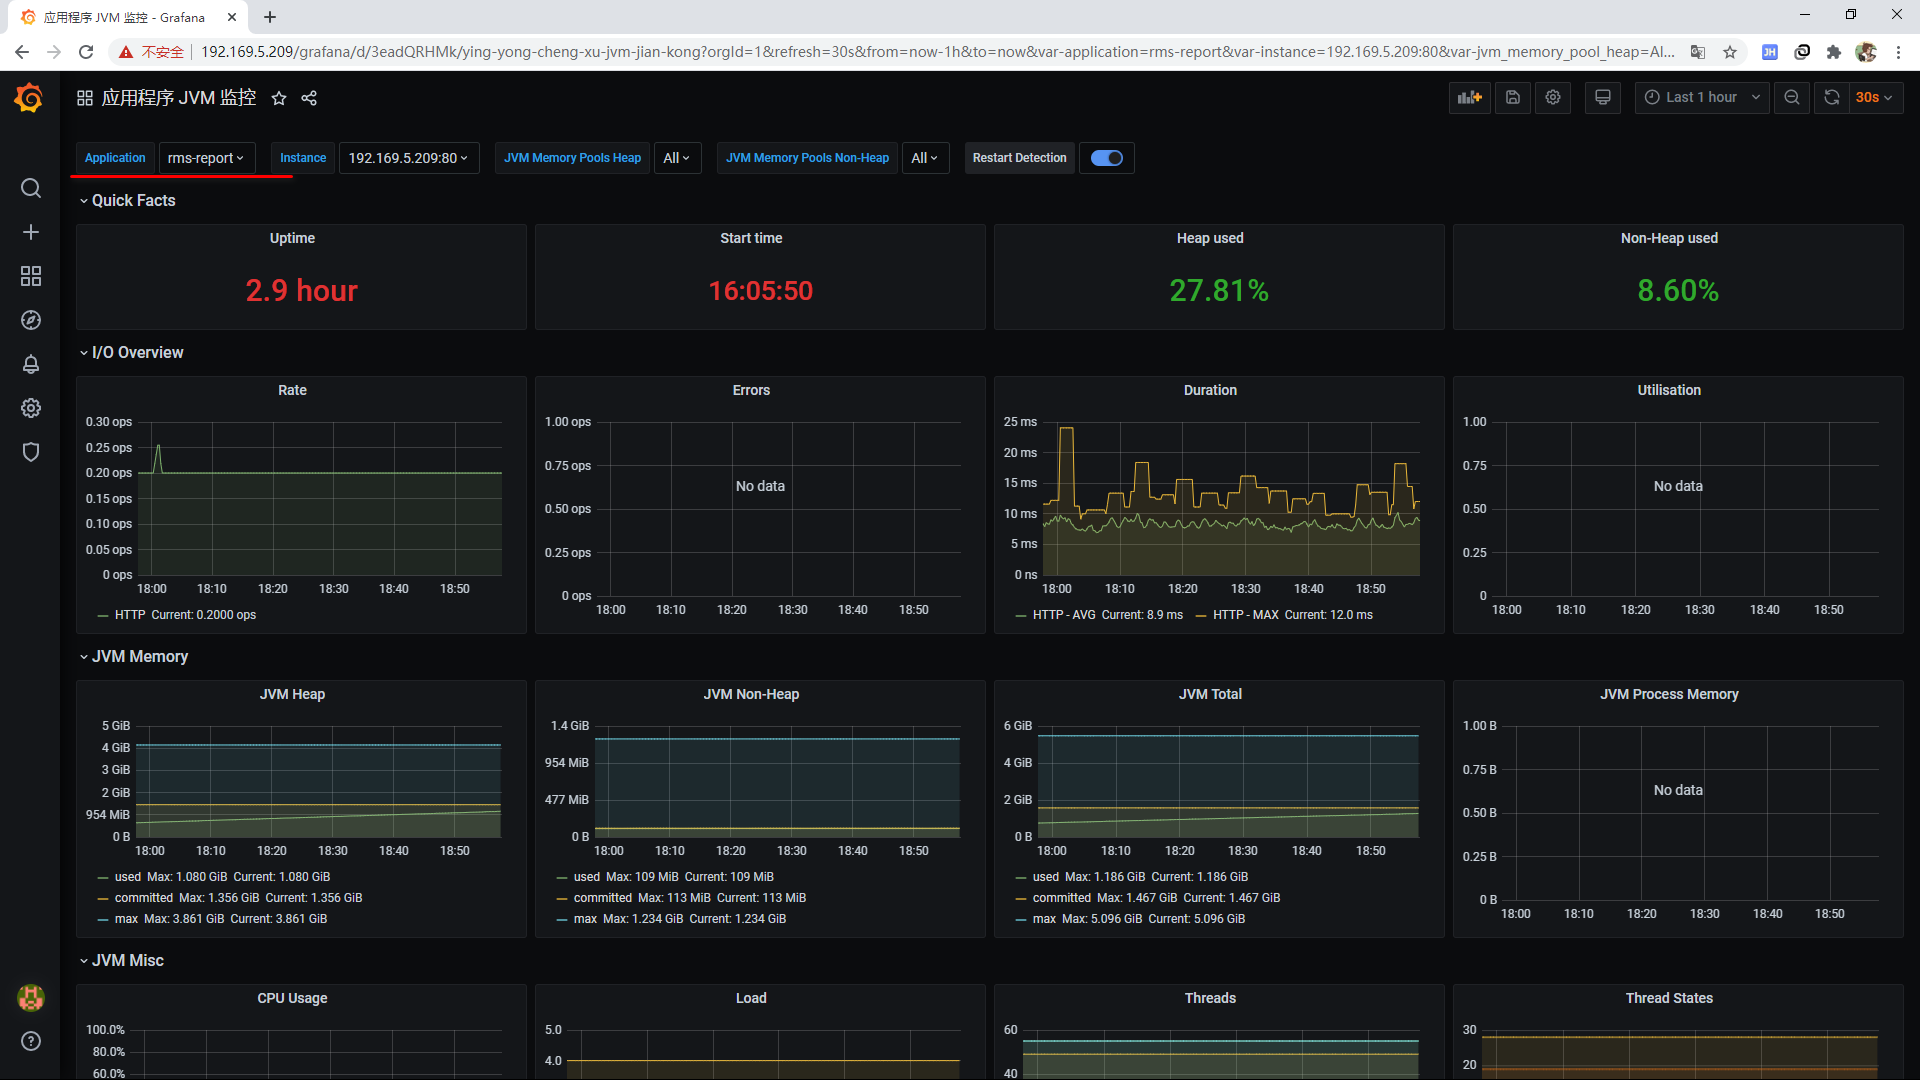1920x1080 pixels.
Task: Open Server Admin shield icon
Action: click(31, 452)
